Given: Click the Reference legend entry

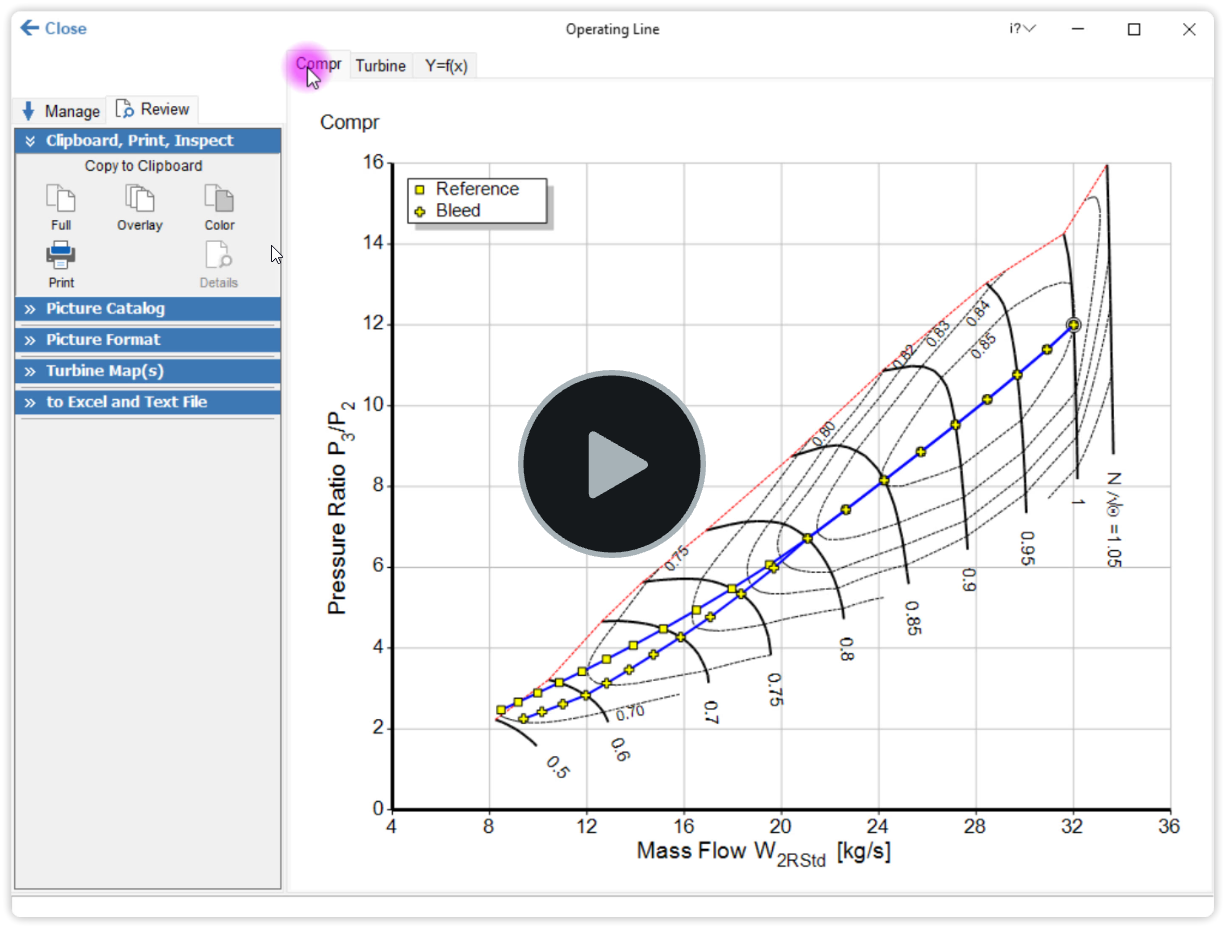Looking at the screenshot, I should click(x=476, y=189).
